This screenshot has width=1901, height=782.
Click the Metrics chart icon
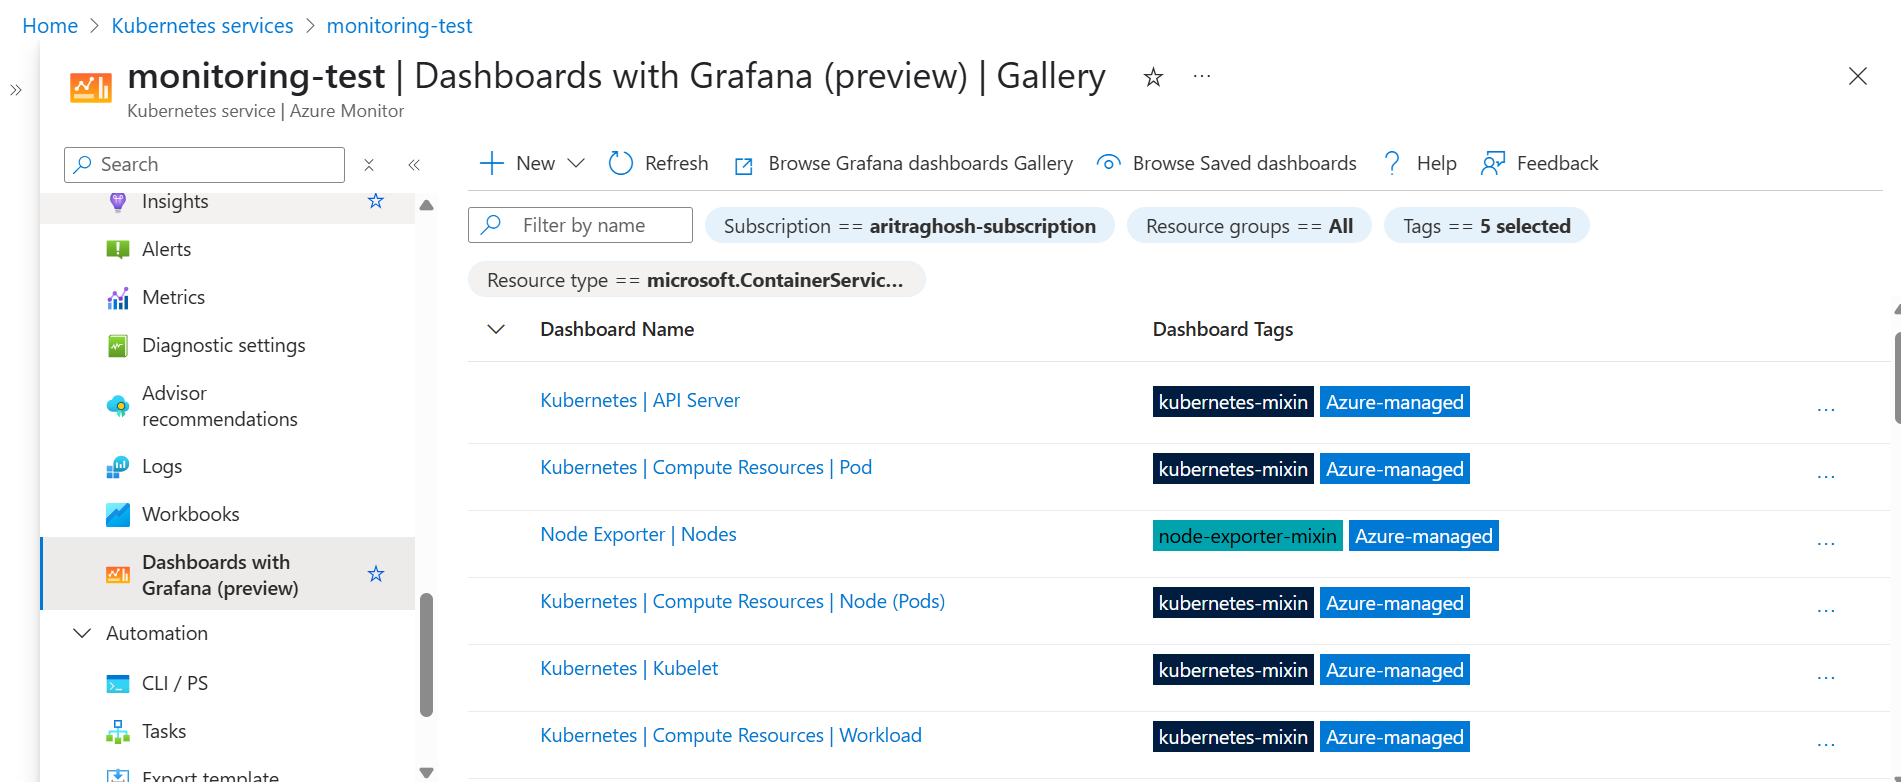tap(118, 297)
